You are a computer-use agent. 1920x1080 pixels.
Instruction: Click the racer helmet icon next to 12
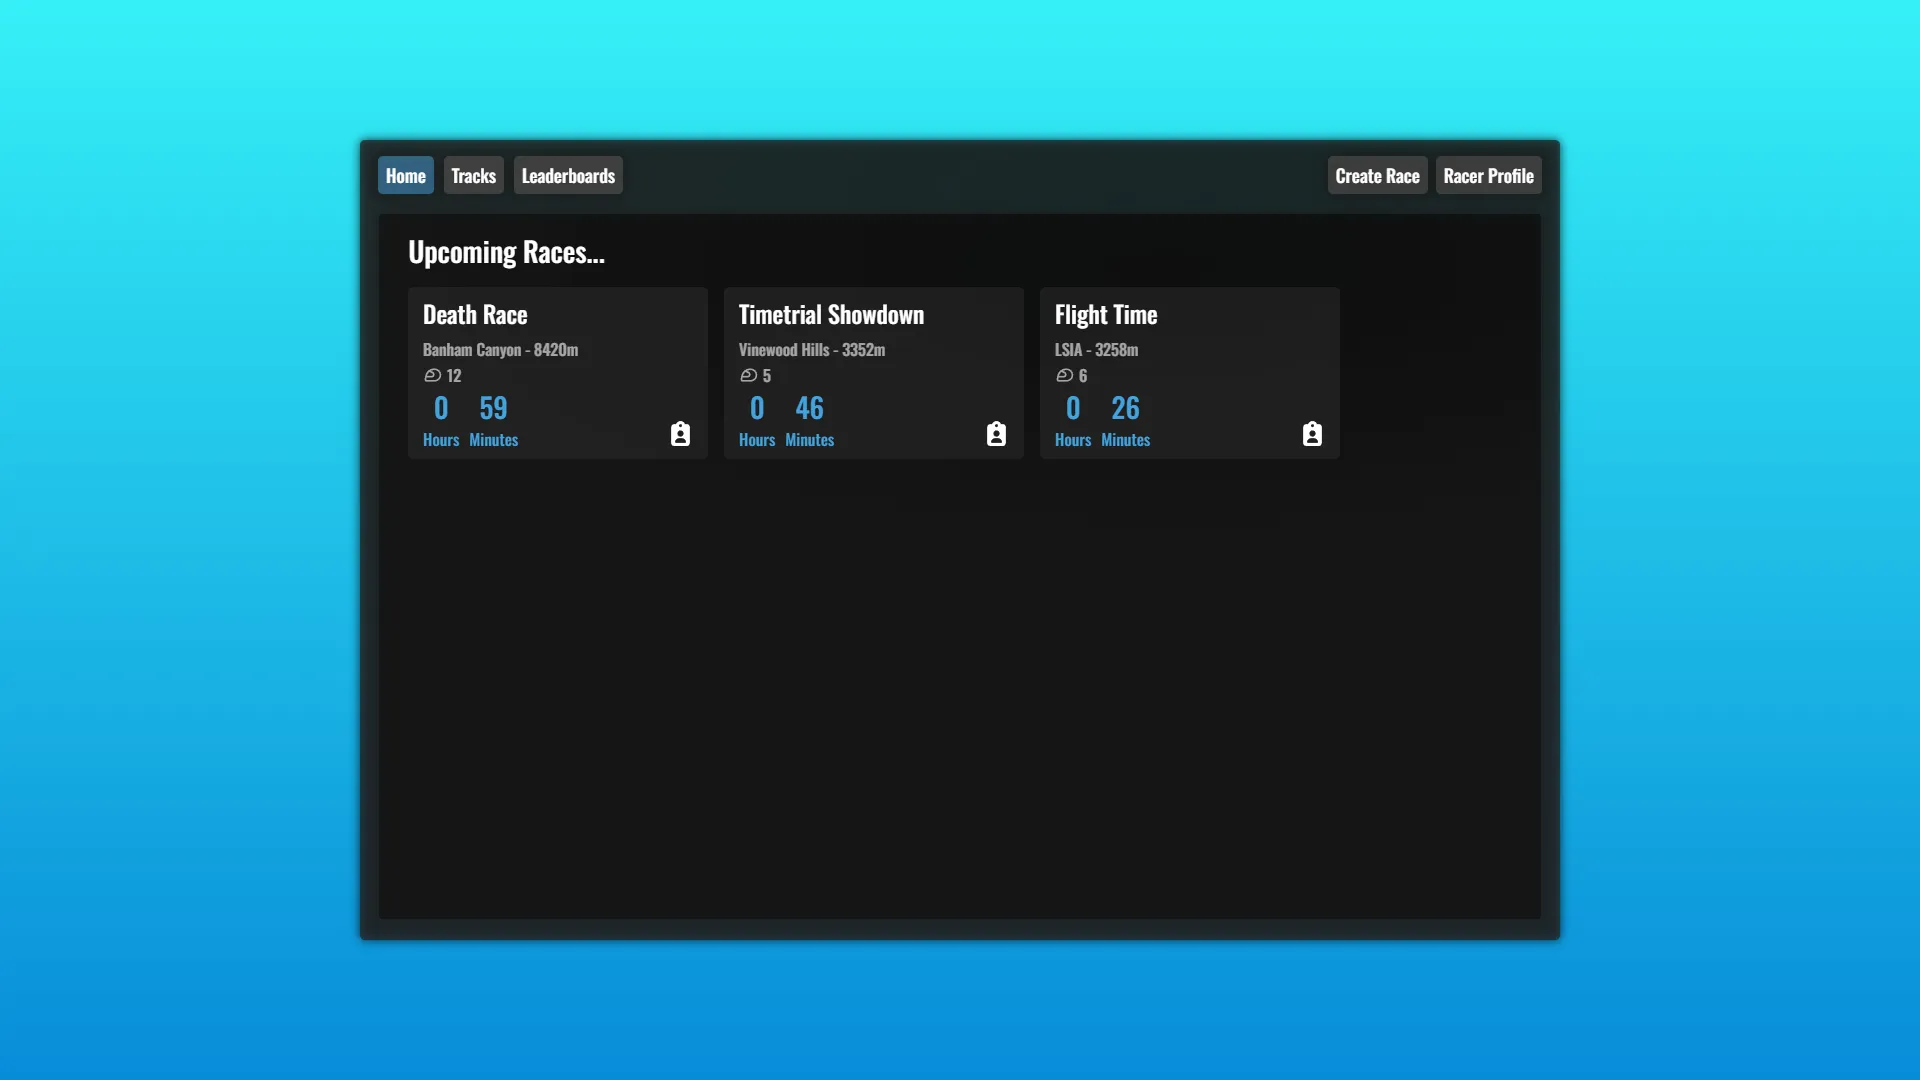pyautogui.click(x=432, y=375)
